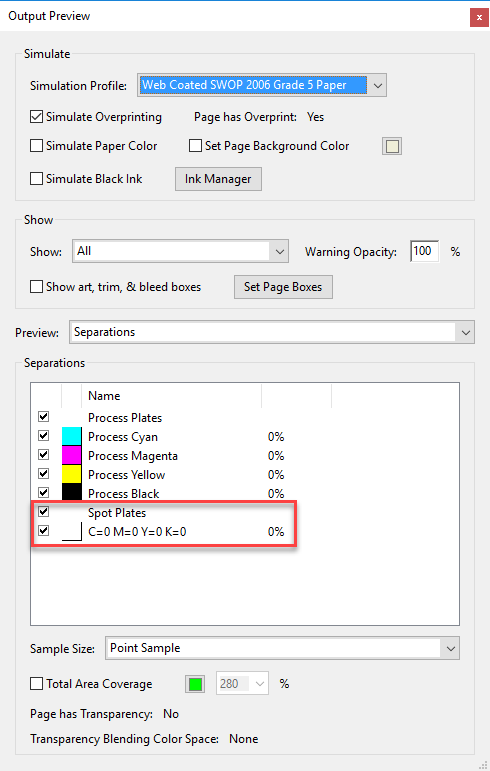
Task: Enable Simulate Paper Color
Action: [x=36, y=146]
